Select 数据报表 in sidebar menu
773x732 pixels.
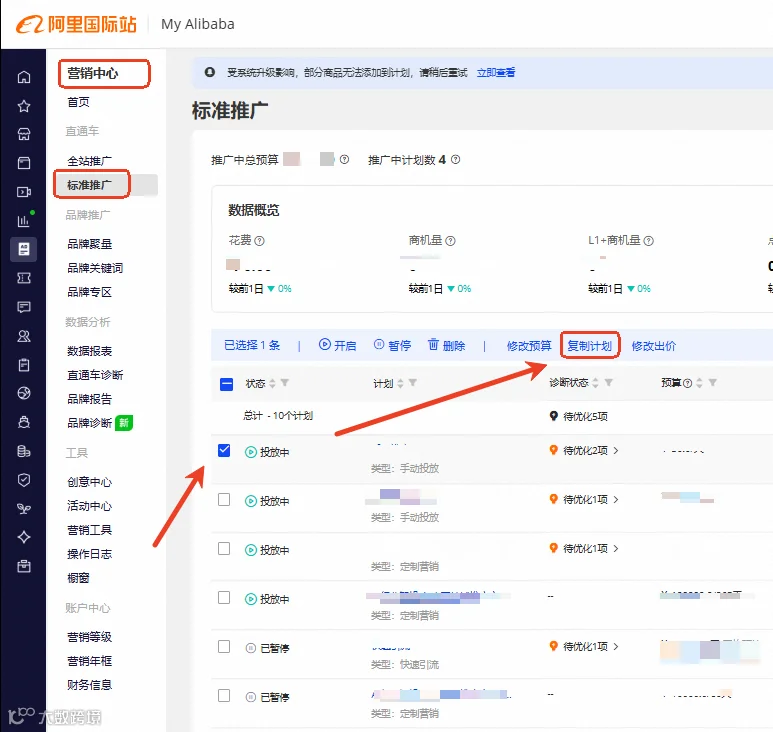click(x=89, y=351)
